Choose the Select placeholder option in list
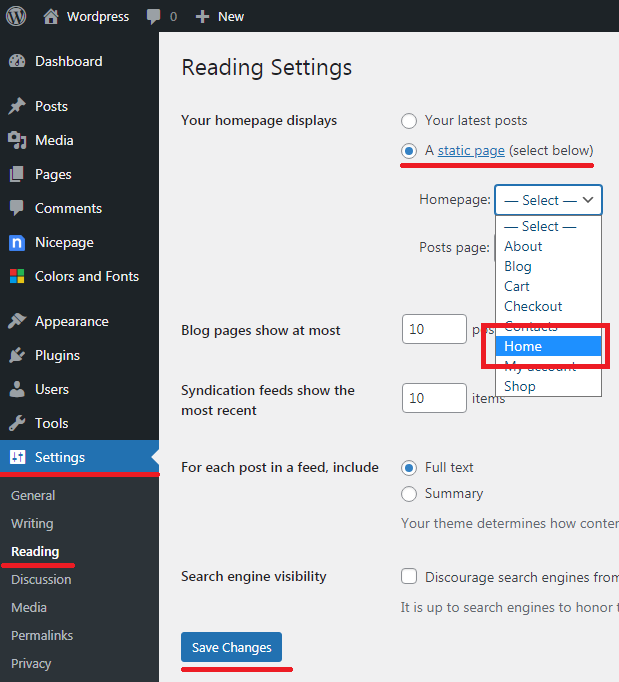Screen dimensions: 619x682 tap(549, 226)
